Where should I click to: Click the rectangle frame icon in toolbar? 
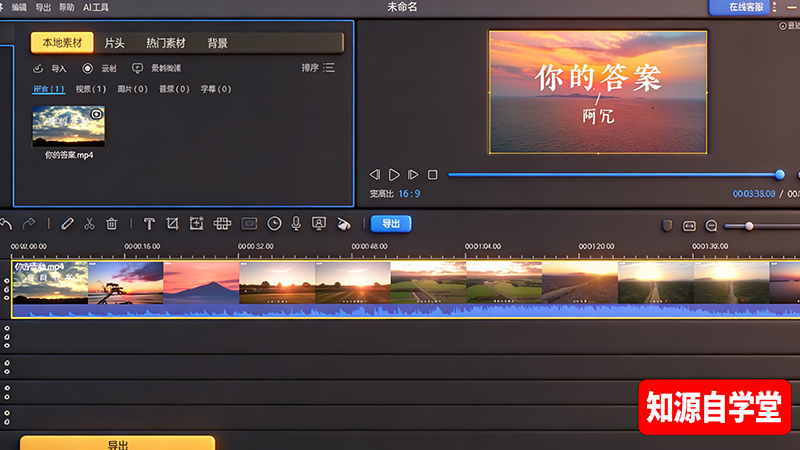(x=249, y=223)
